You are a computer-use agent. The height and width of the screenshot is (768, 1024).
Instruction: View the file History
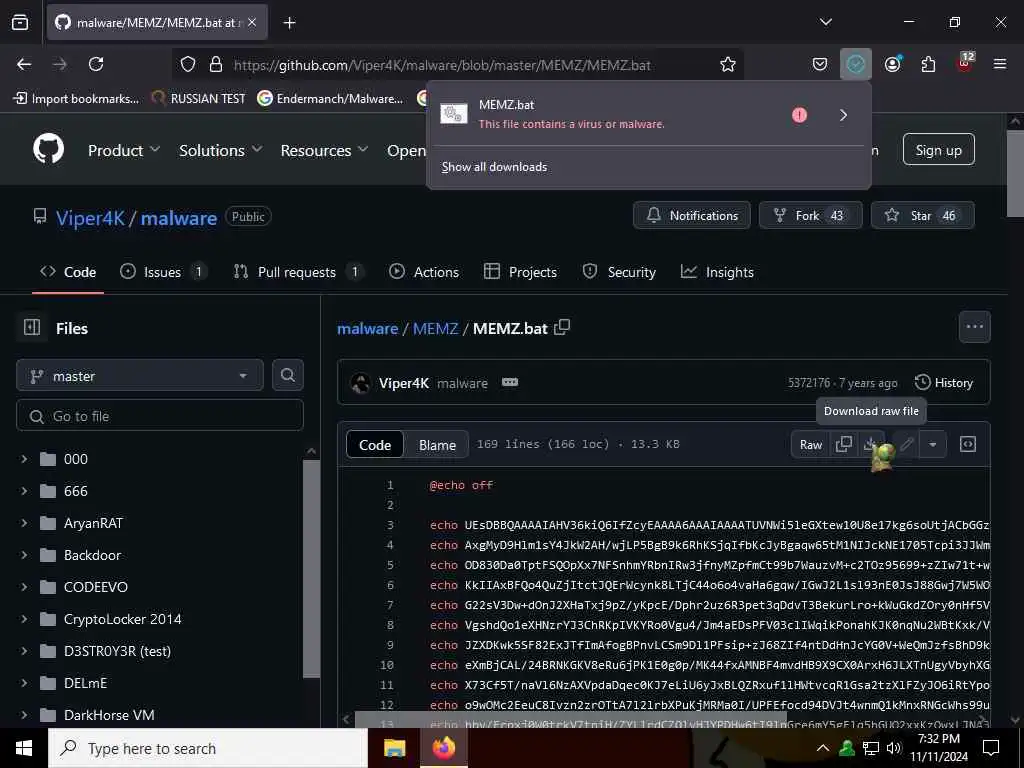point(944,383)
